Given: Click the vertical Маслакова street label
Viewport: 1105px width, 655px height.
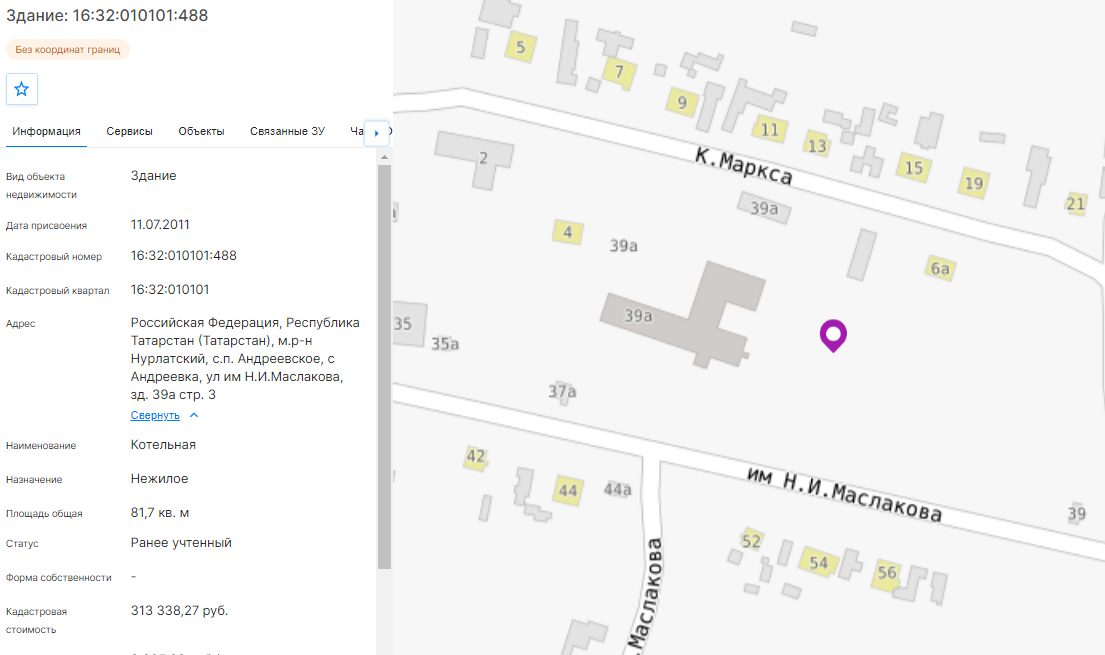Looking at the screenshot, I should tap(646, 594).
